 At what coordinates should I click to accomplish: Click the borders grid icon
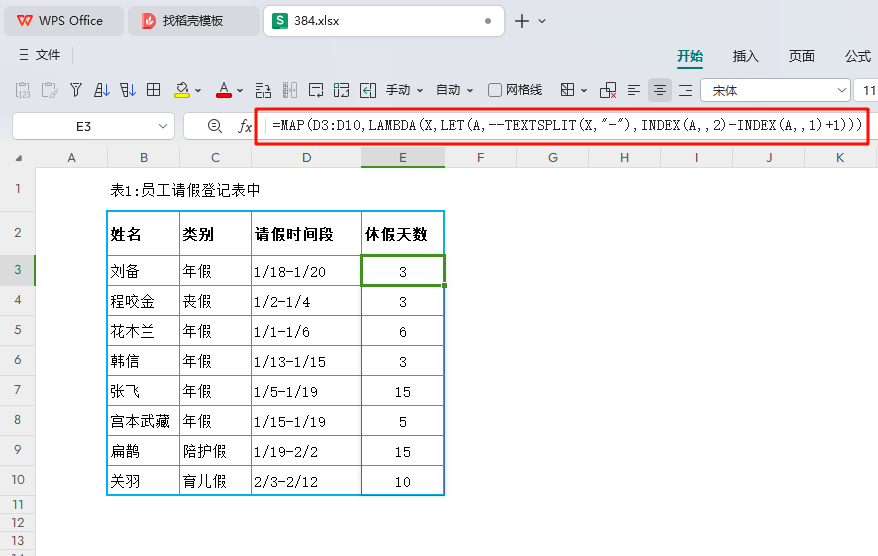pyautogui.click(x=567, y=90)
